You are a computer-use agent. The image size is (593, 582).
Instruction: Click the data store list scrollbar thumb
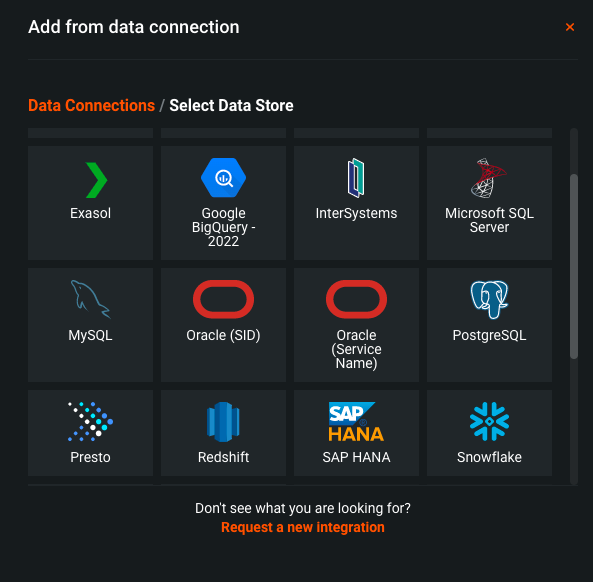click(574, 266)
